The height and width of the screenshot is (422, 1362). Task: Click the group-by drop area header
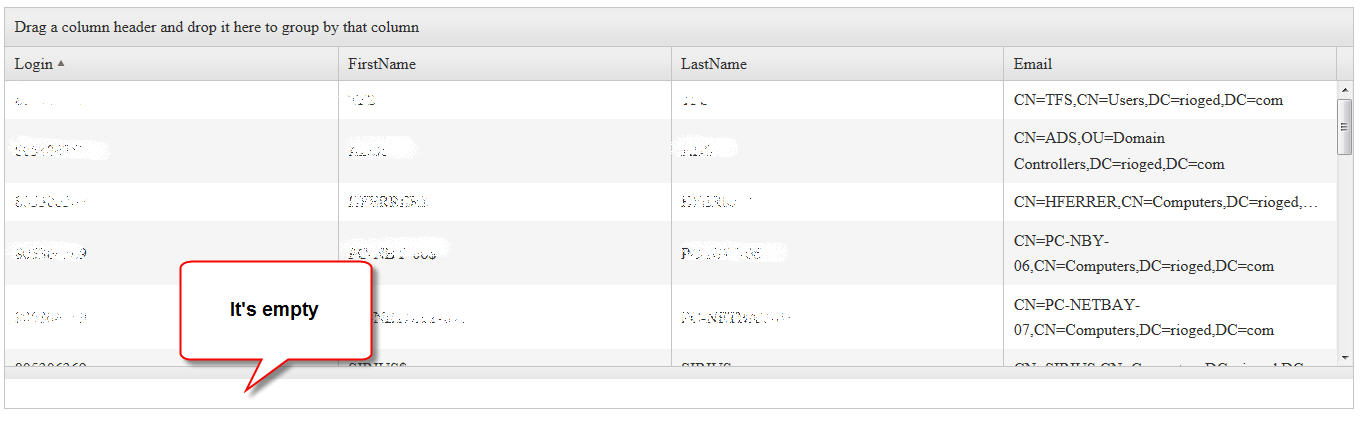point(217,27)
